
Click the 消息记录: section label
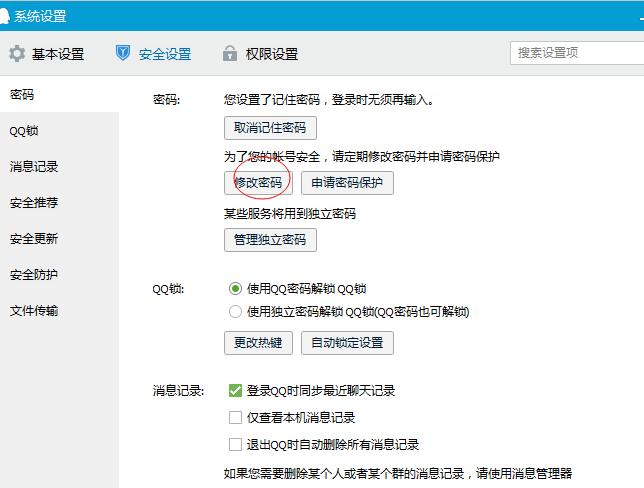178,390
